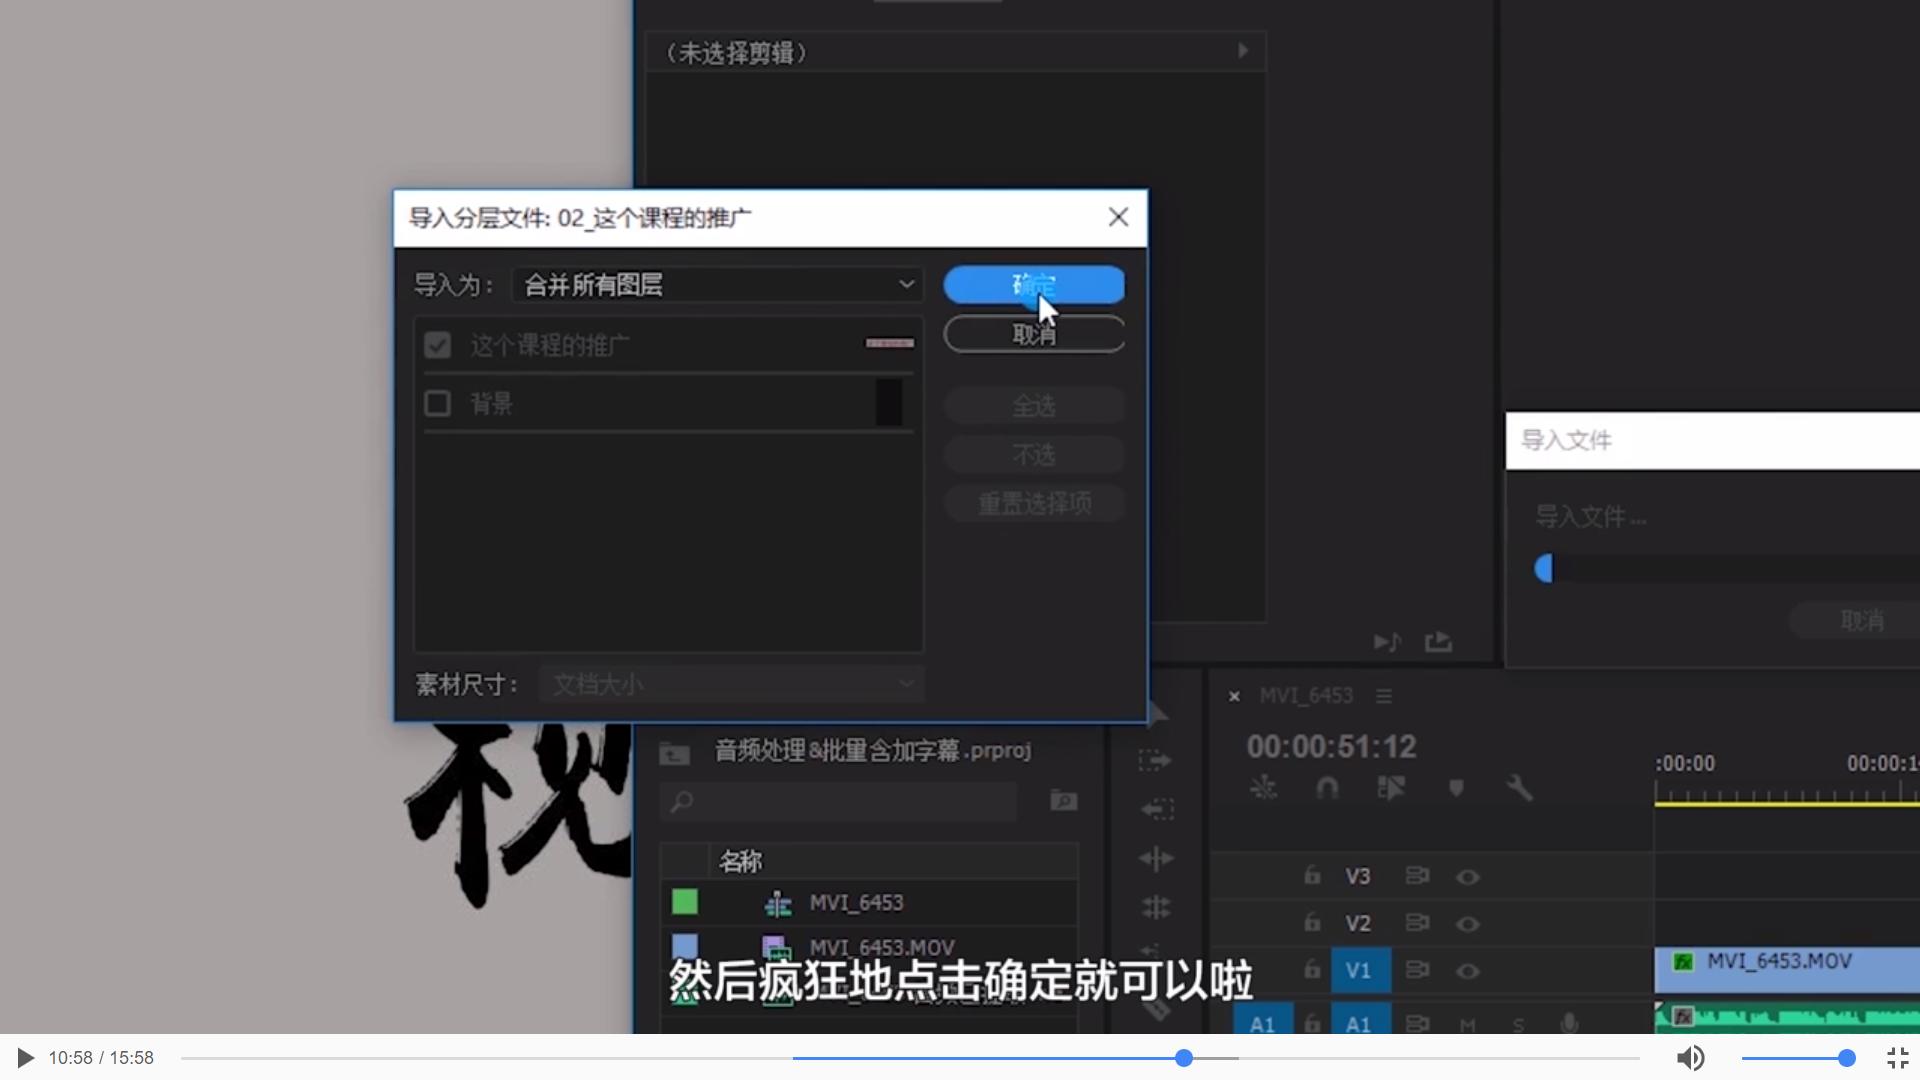This screenshot has width=1920, height=1080.
Task: Click the 未选择剪辑 panel header
Action: tap(737, 52)
